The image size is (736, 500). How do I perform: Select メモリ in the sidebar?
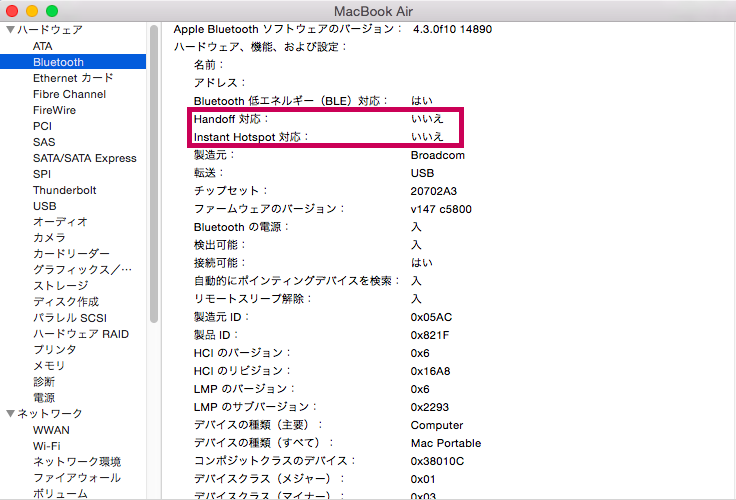point(49,365)
